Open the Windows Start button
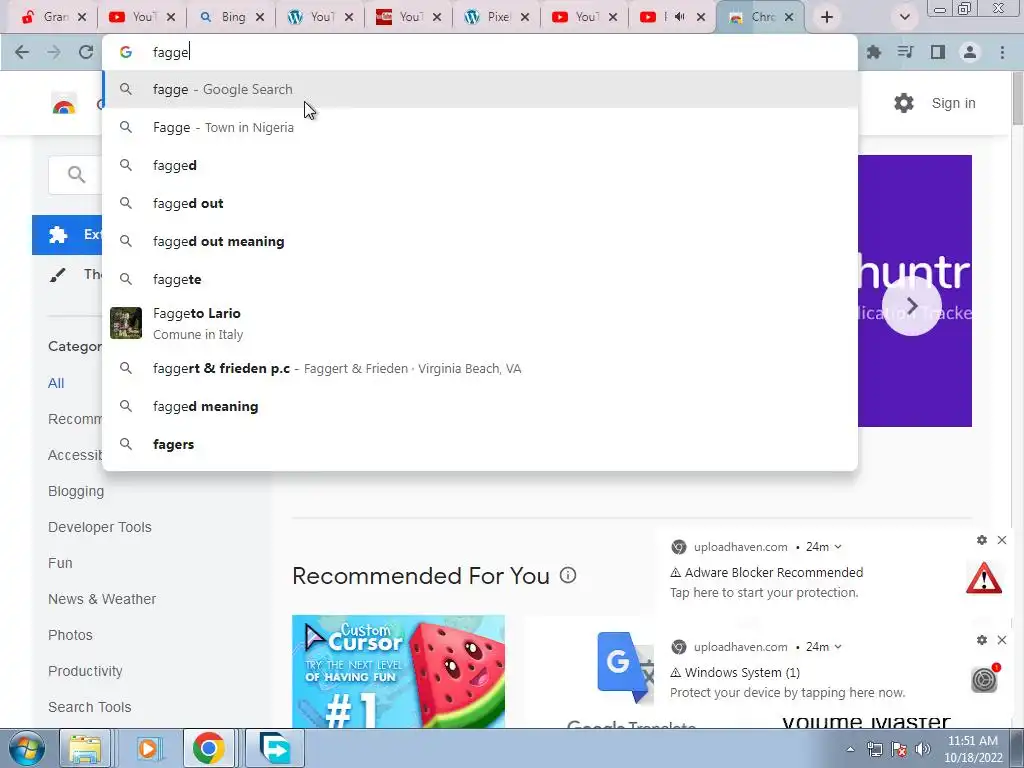 (x=26, y=748)
